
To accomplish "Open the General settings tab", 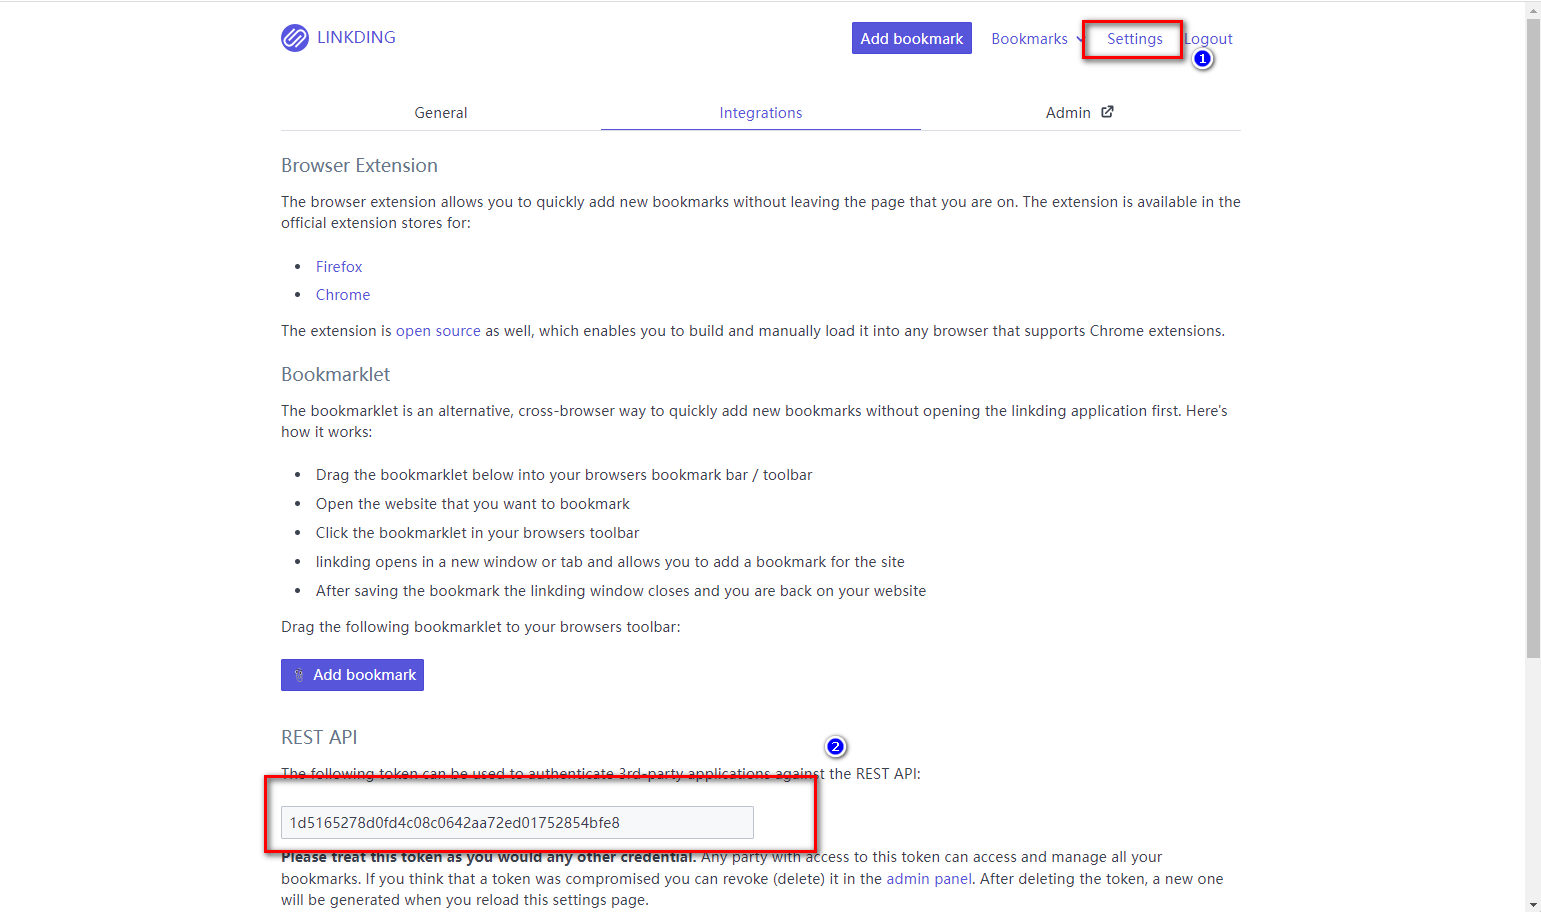I will (440, 113).
